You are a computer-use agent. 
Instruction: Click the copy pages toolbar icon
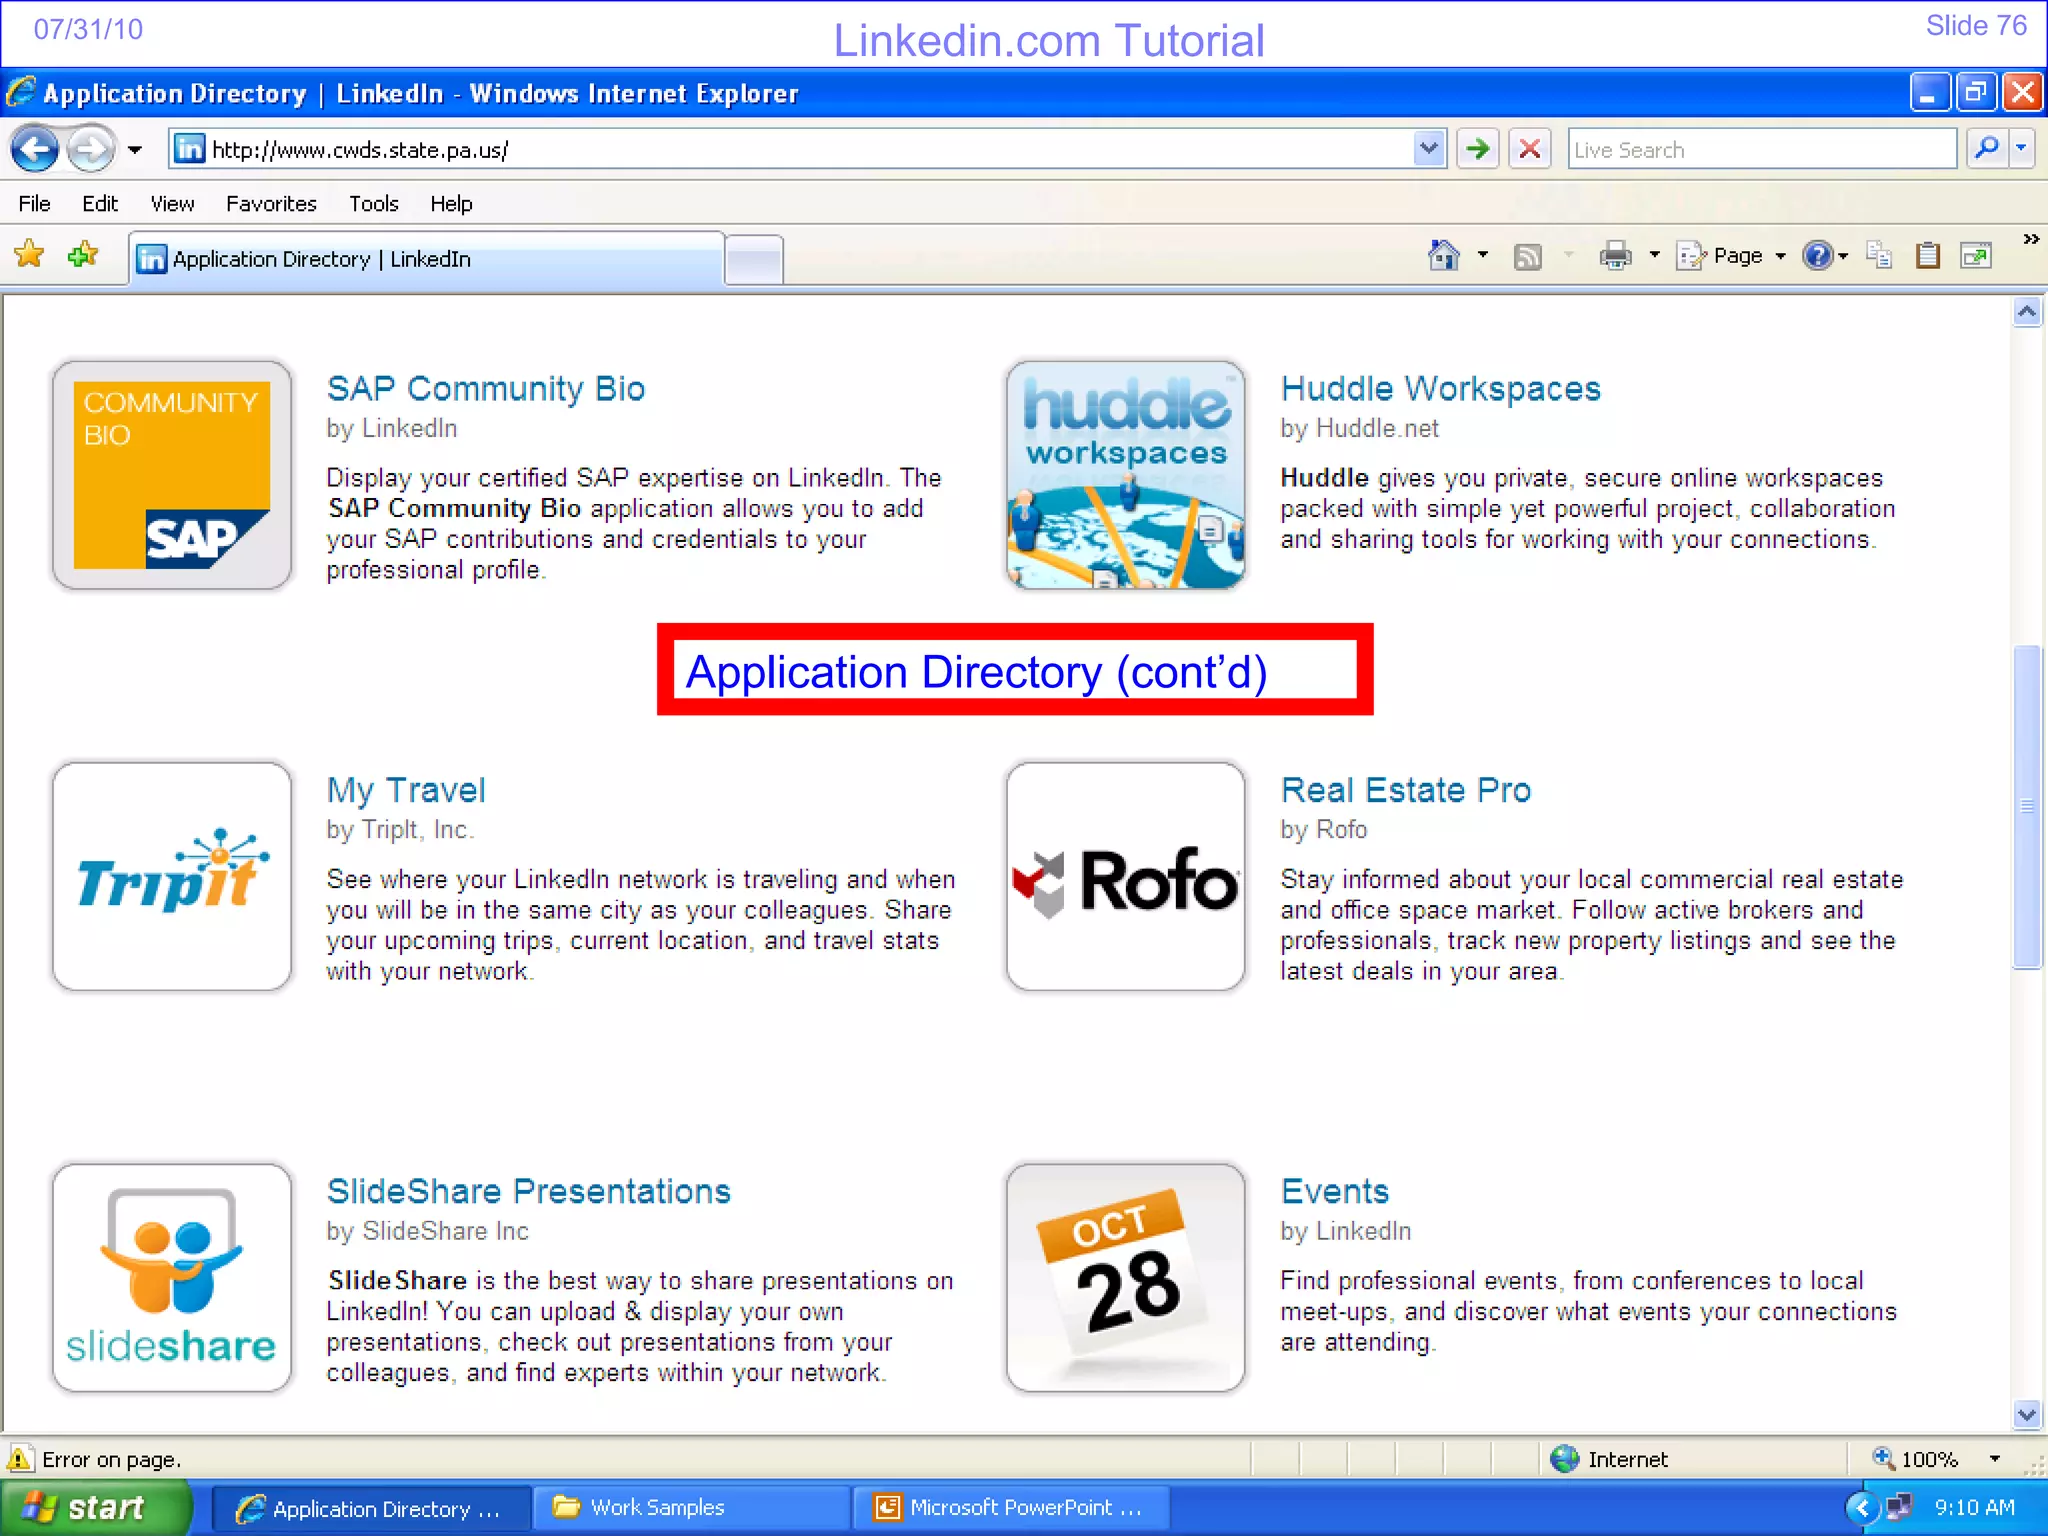(x=1879, y=256)
